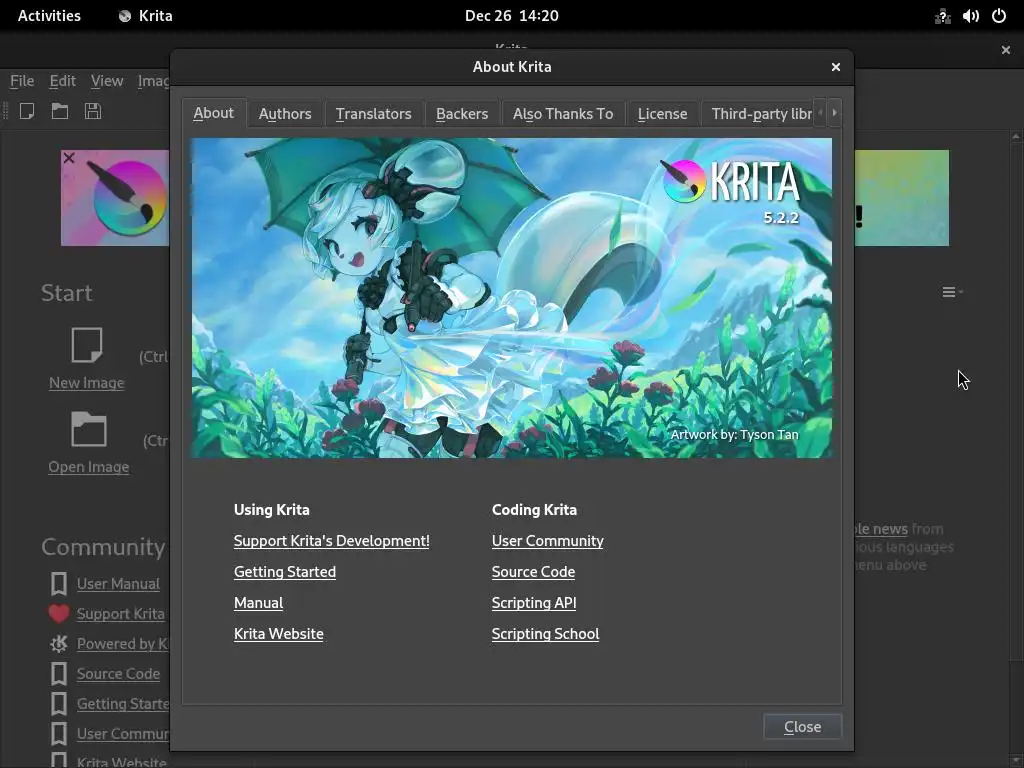Click the open file folder toolbar icon
This screenshot has width=1024, height=768.
point(60,111)
